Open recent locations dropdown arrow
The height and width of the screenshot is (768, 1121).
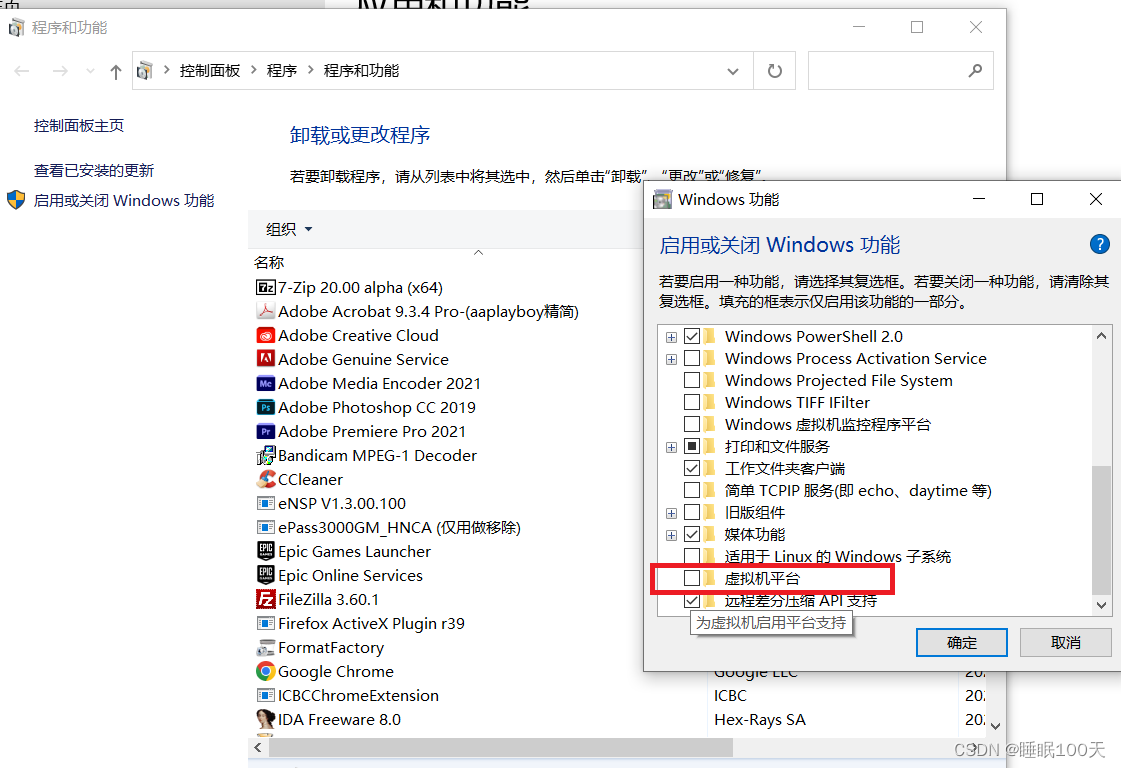pyautogui.click(x=90, y=71)
